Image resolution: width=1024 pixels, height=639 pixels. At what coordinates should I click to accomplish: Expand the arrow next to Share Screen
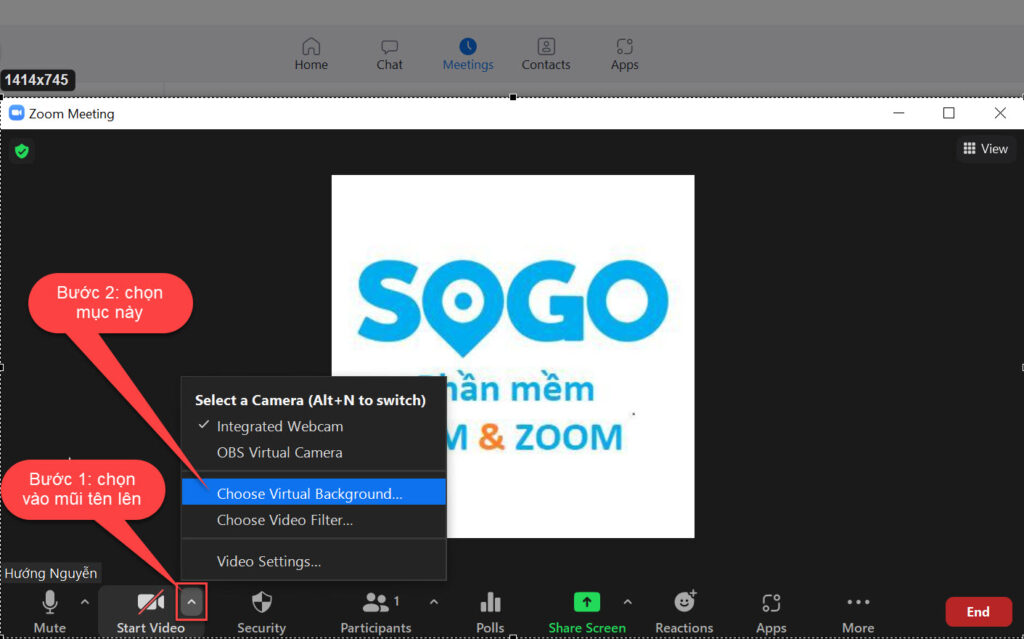click(628, 602)
